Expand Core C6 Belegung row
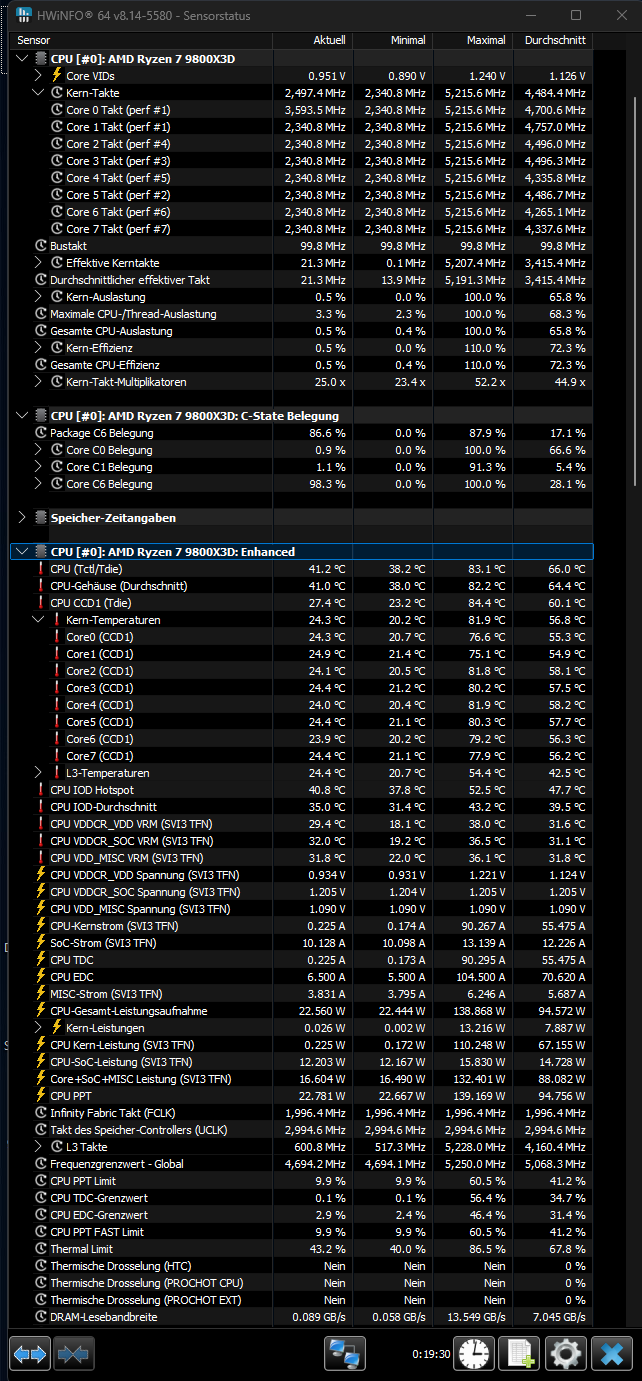Viewport: 642px width, 1381px height. point(39,484)
